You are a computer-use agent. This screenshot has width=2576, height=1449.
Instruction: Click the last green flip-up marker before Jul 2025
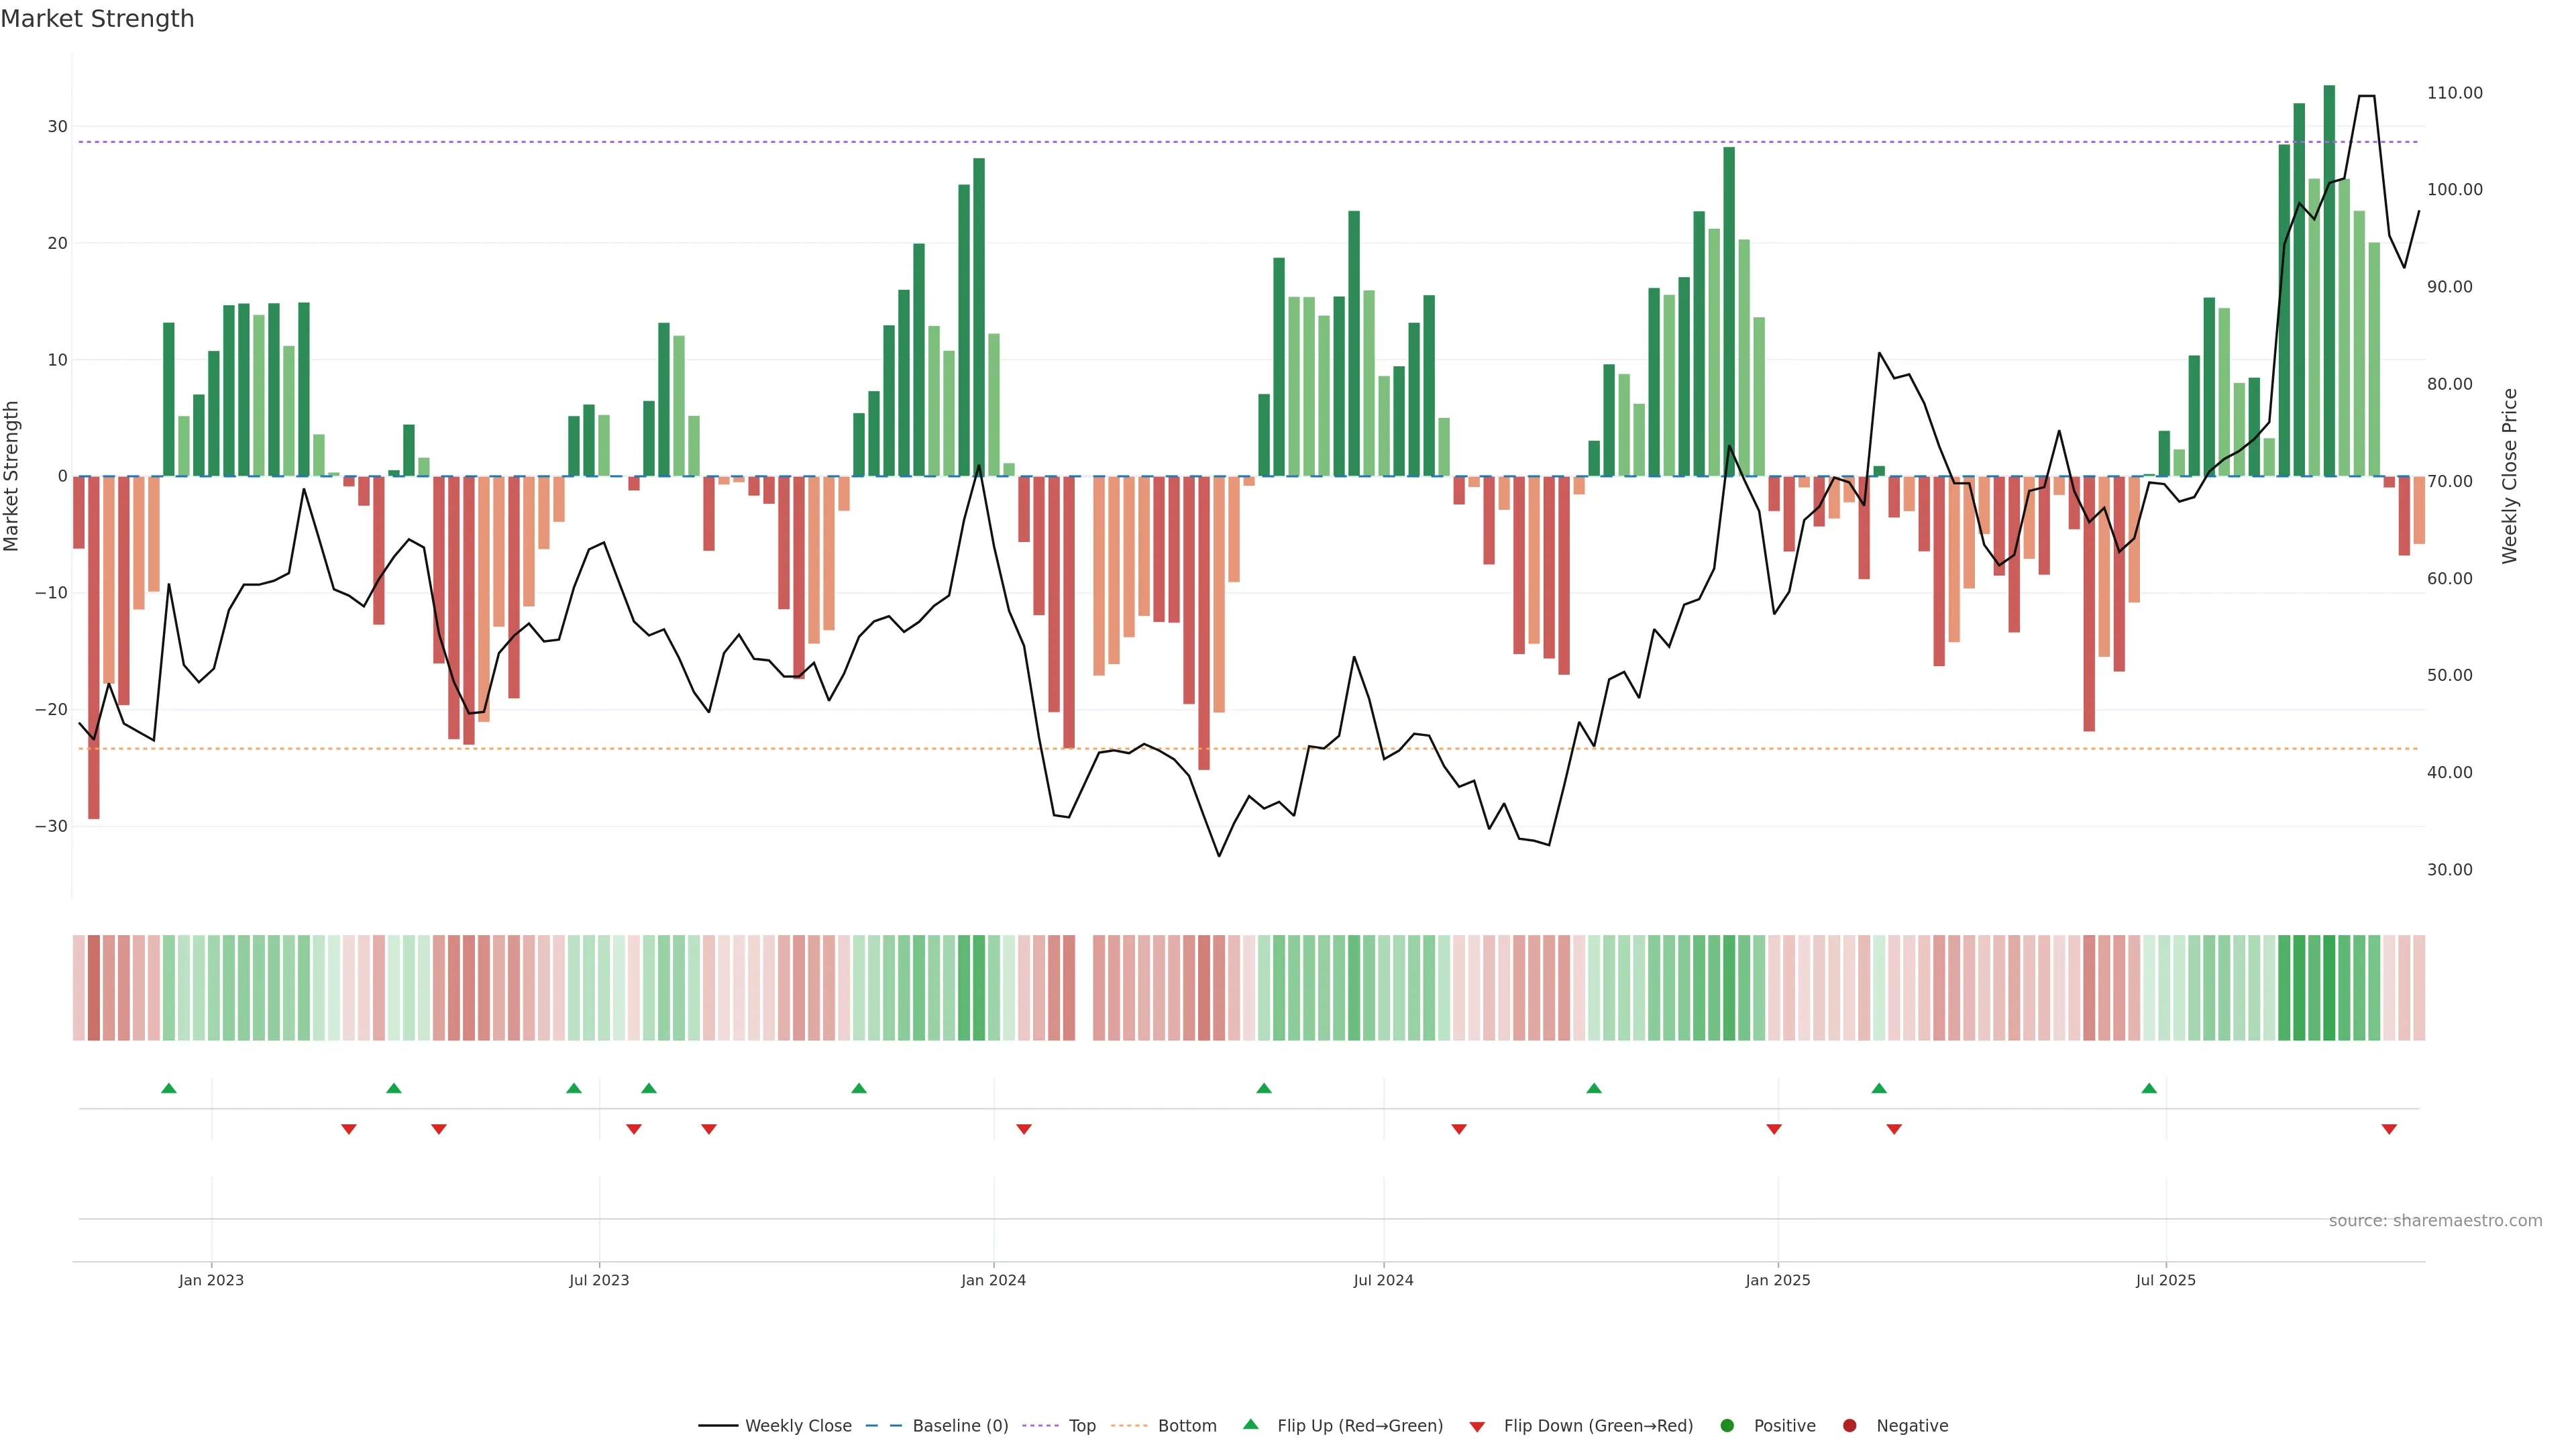click(2149, 1088)
